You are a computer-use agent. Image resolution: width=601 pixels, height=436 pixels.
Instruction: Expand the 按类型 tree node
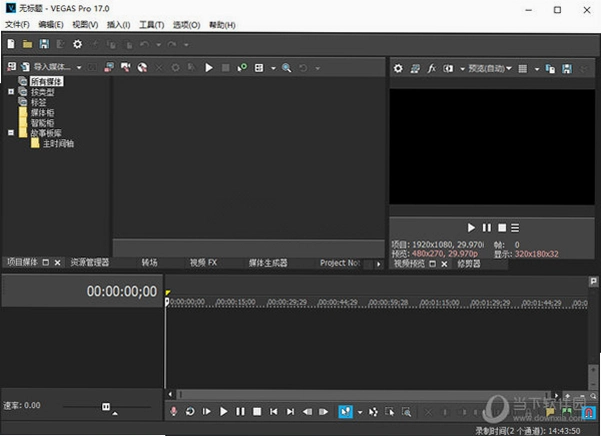point(11,92)
